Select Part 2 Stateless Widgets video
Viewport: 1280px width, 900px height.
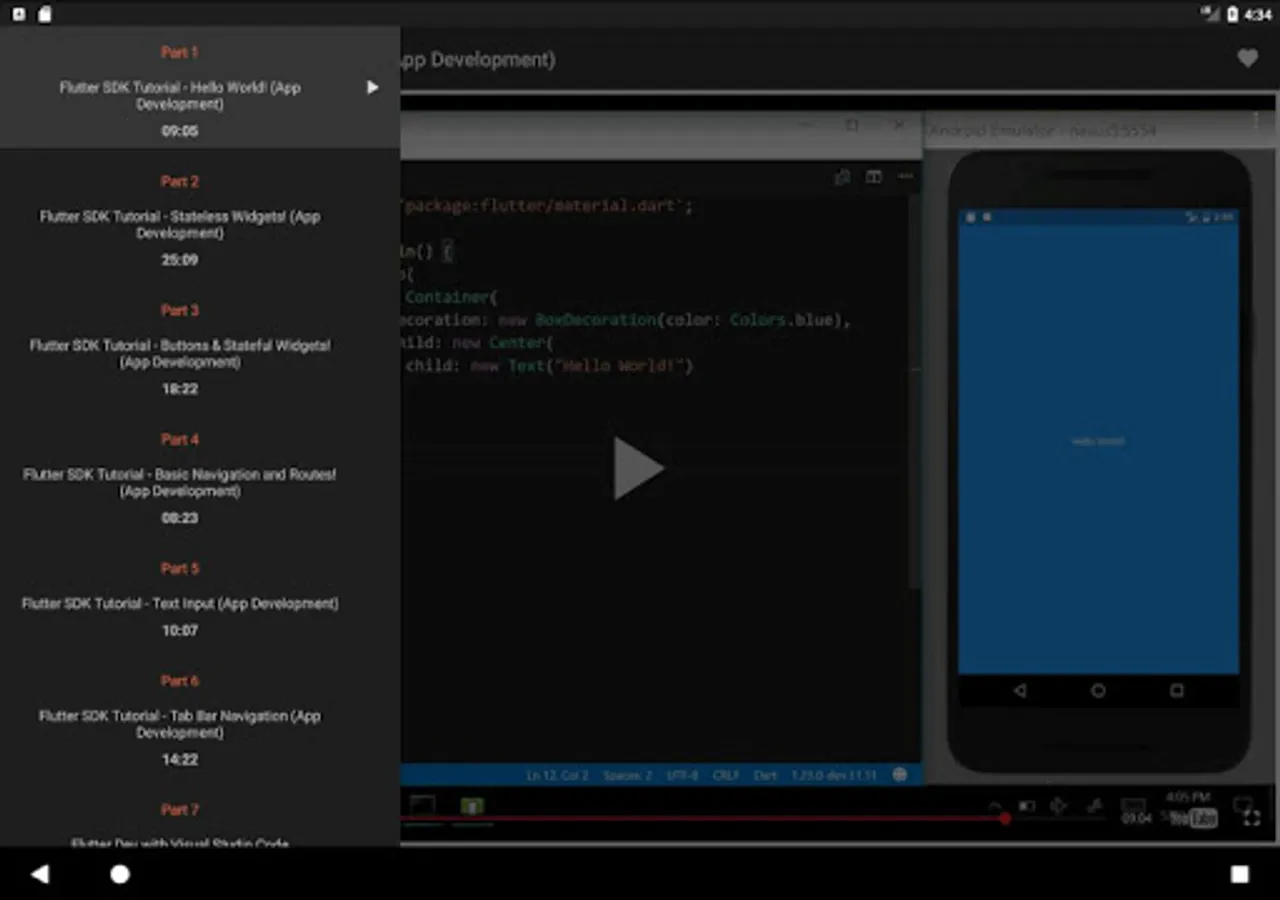coord(180,224)
